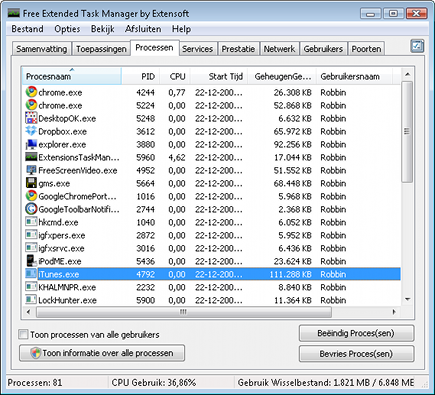Click the Gebruik Wisselbestand status entry

[326, 382]
